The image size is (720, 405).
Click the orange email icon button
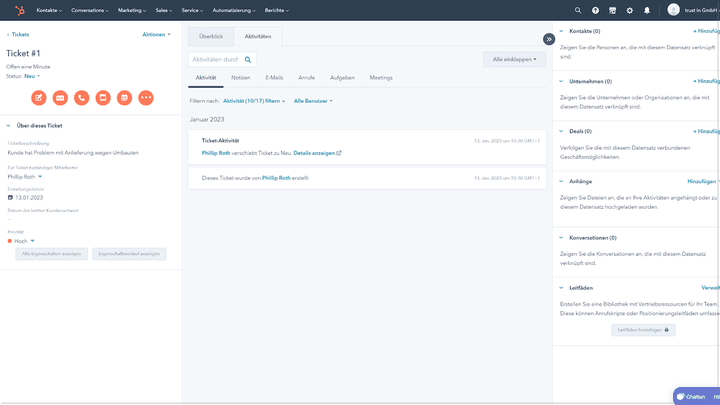[60, 97]
